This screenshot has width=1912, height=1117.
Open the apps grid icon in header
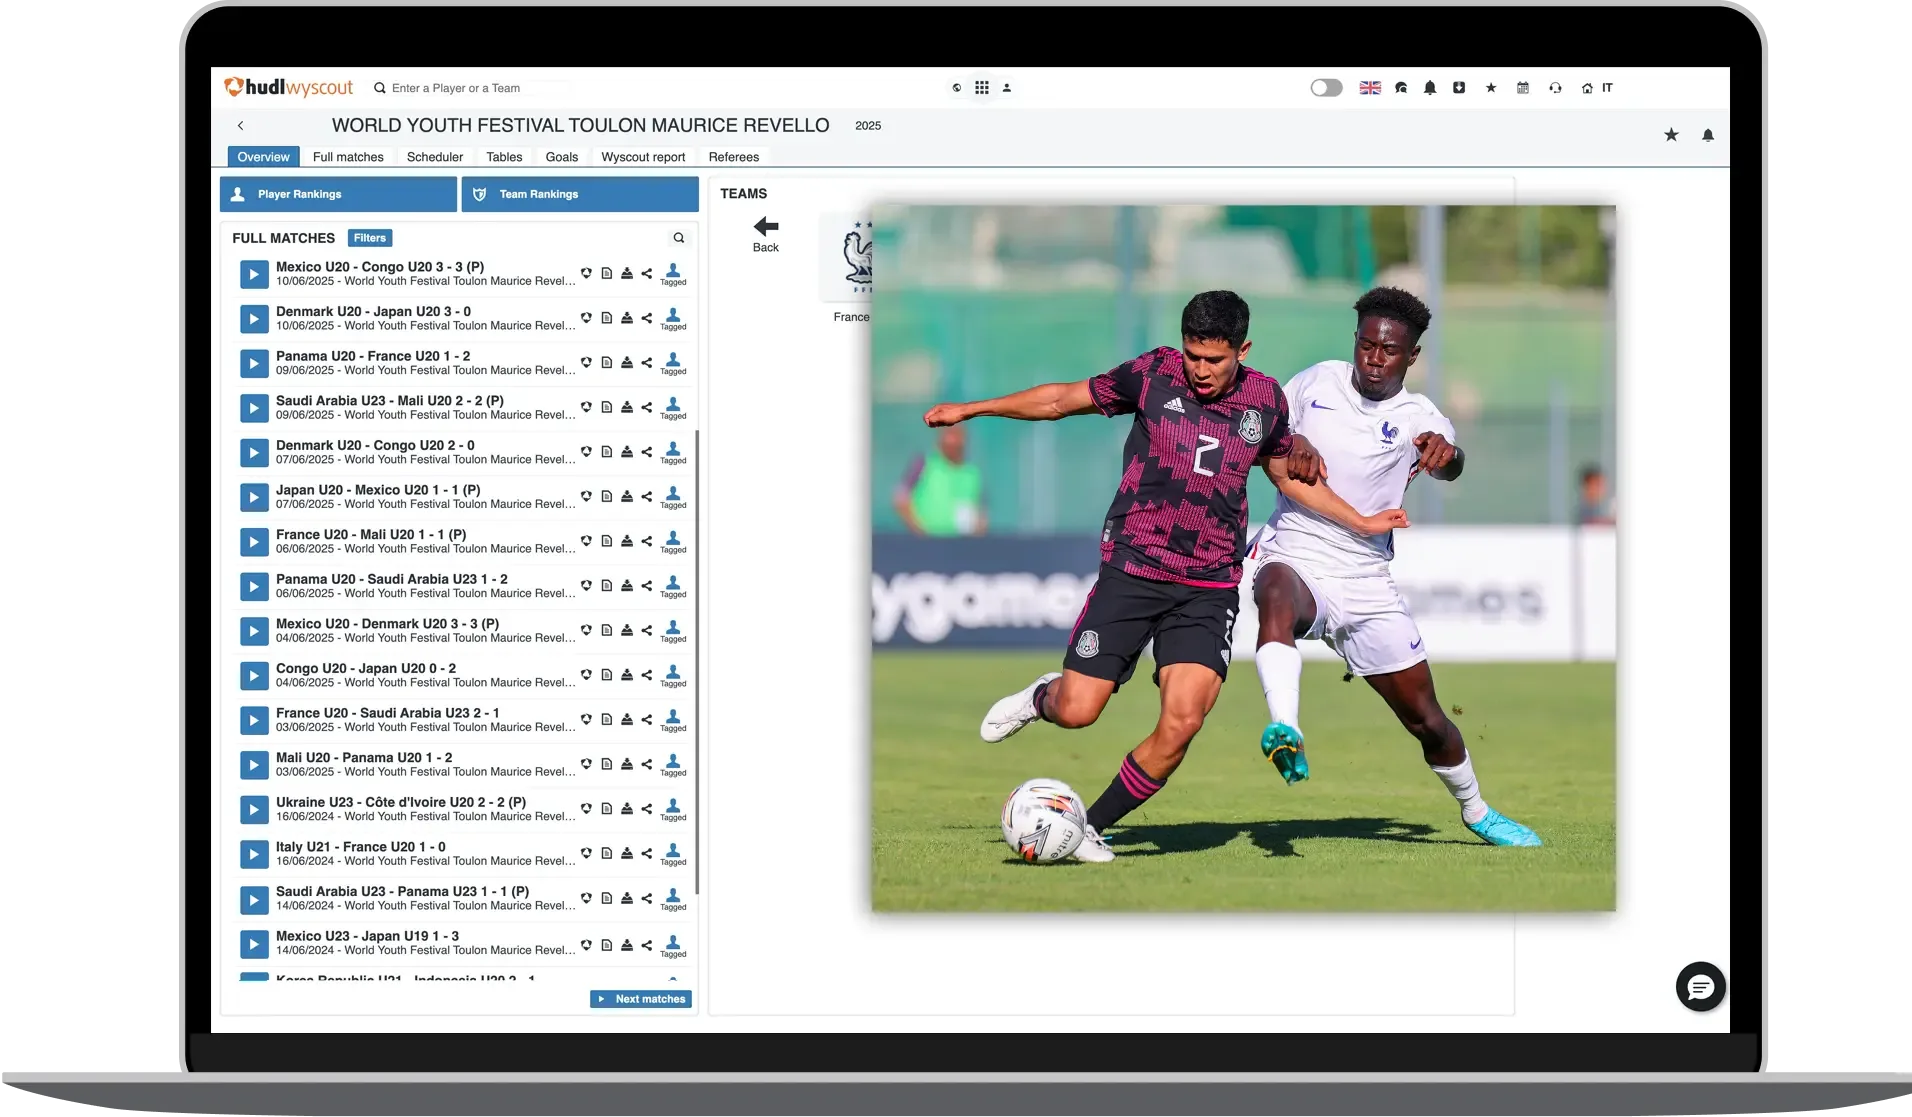(x=982, y=88)
